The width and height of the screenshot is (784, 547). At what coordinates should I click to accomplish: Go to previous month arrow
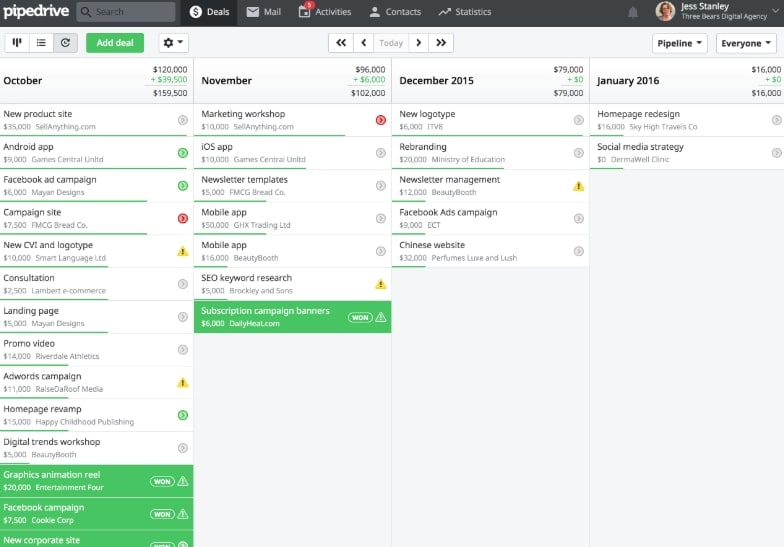coord(364,43)
